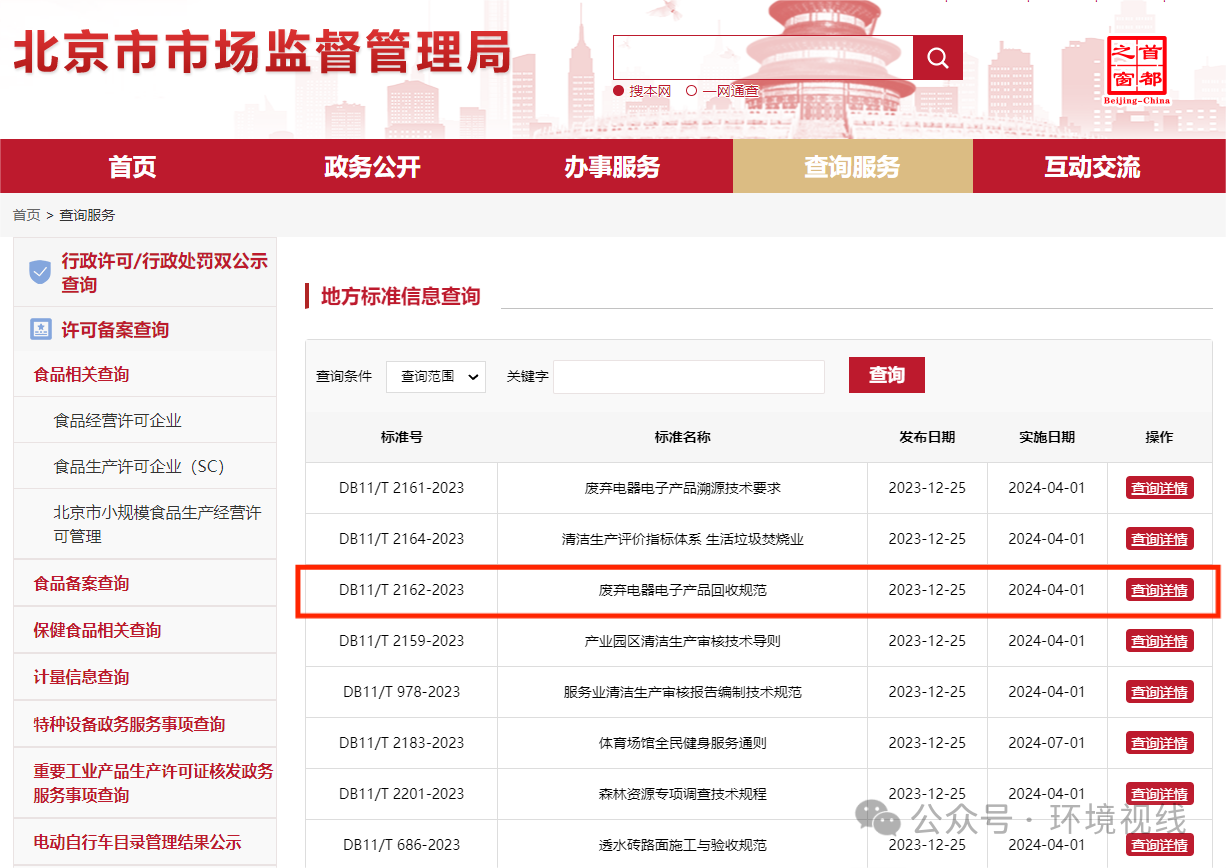Click the Beijing-China capital window logo
Image resolution: width=1226 pixels, height=868 pixels.
coord(1137,70)
